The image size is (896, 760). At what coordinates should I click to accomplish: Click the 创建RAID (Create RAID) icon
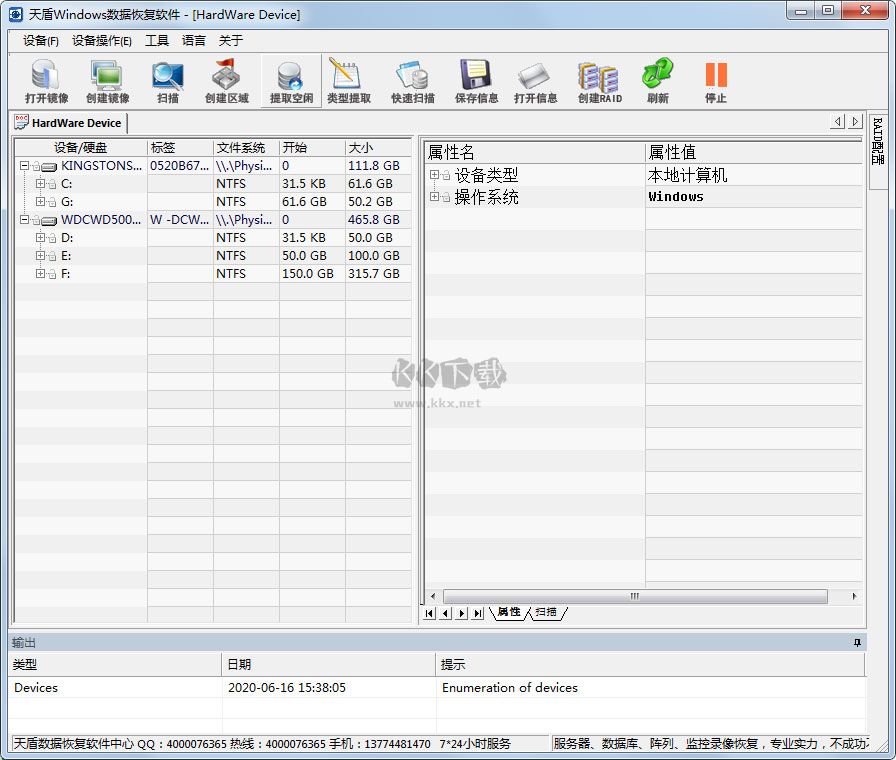click(597, 78)
